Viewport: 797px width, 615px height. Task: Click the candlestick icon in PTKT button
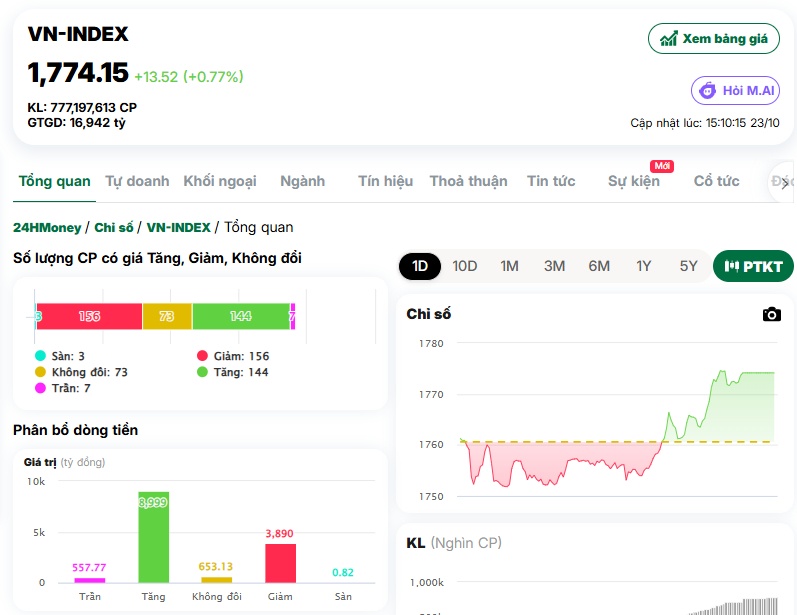click(x=731, y=266)
